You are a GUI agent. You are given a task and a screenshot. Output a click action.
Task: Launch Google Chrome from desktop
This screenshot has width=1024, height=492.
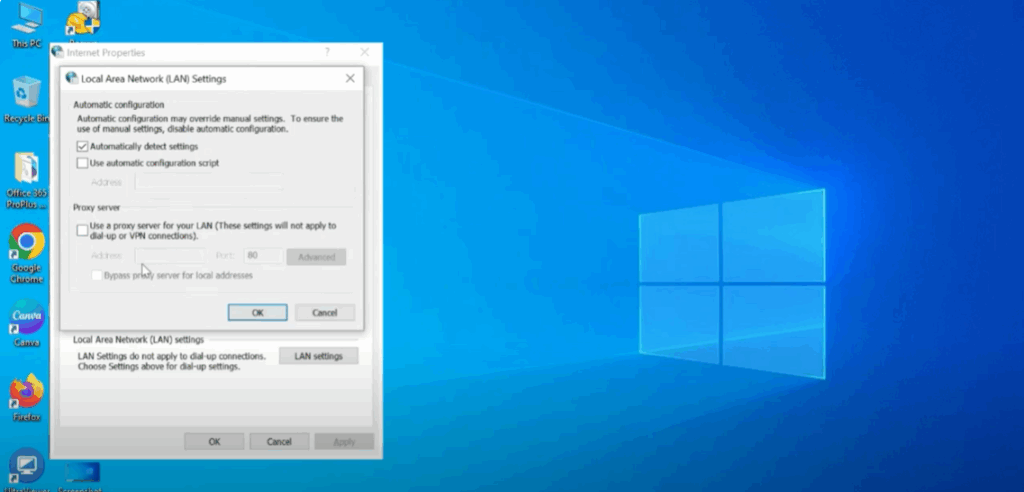[x=27, y=254]
